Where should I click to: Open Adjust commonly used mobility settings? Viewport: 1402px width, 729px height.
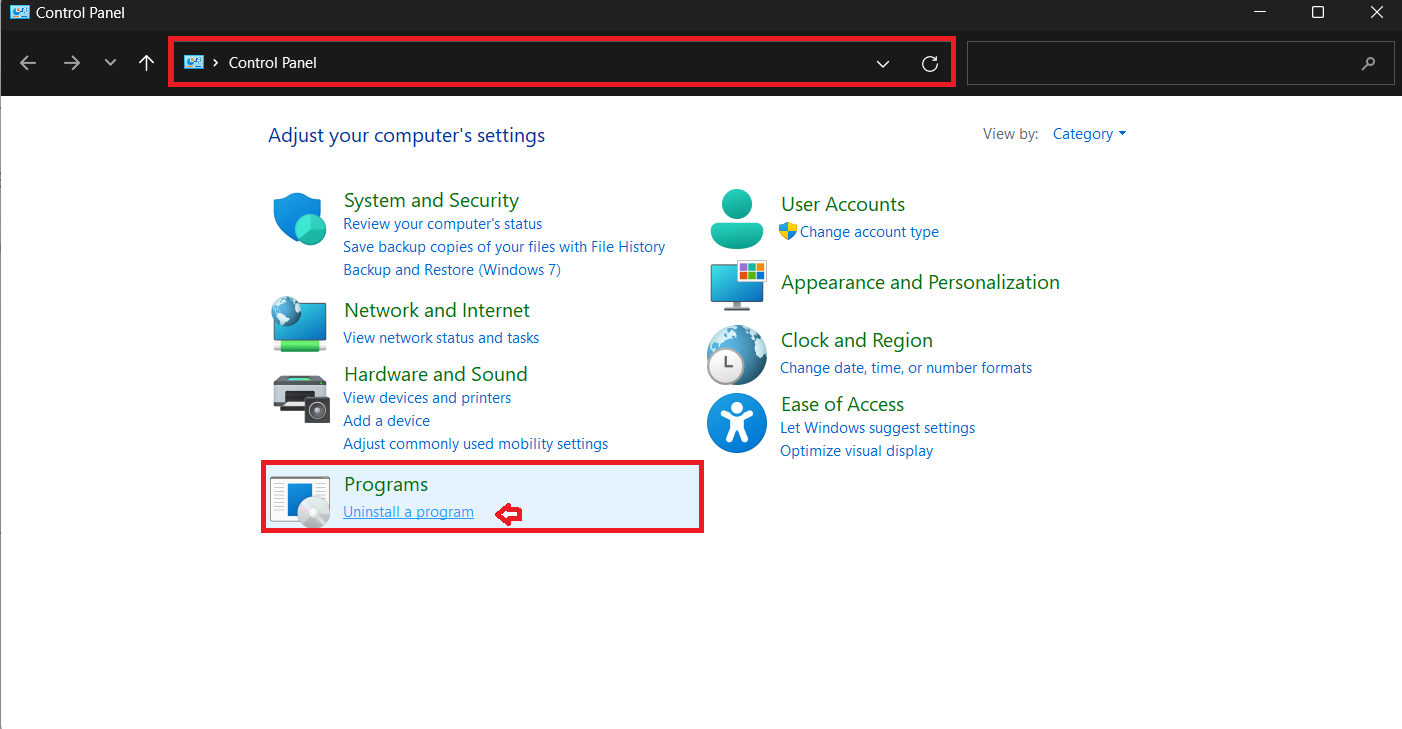476,444
